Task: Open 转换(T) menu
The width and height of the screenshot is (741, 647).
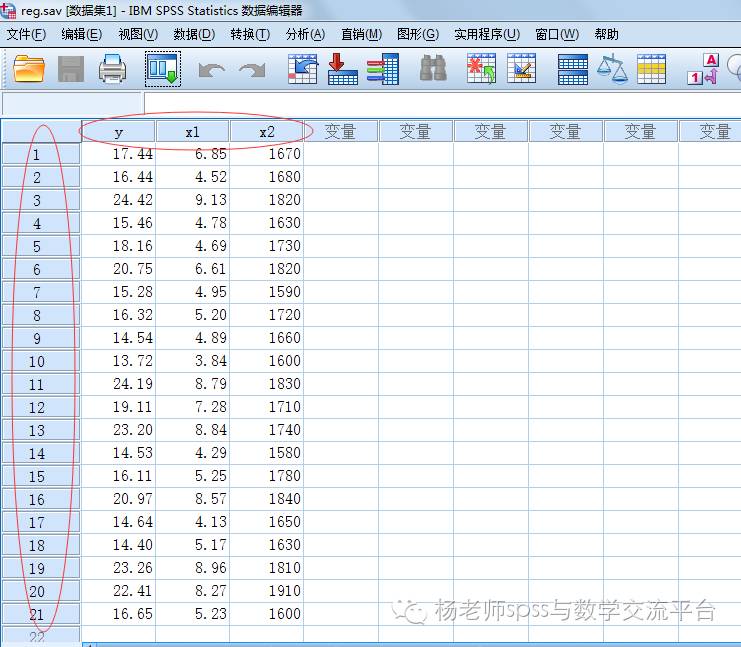Action: point(250,34)
